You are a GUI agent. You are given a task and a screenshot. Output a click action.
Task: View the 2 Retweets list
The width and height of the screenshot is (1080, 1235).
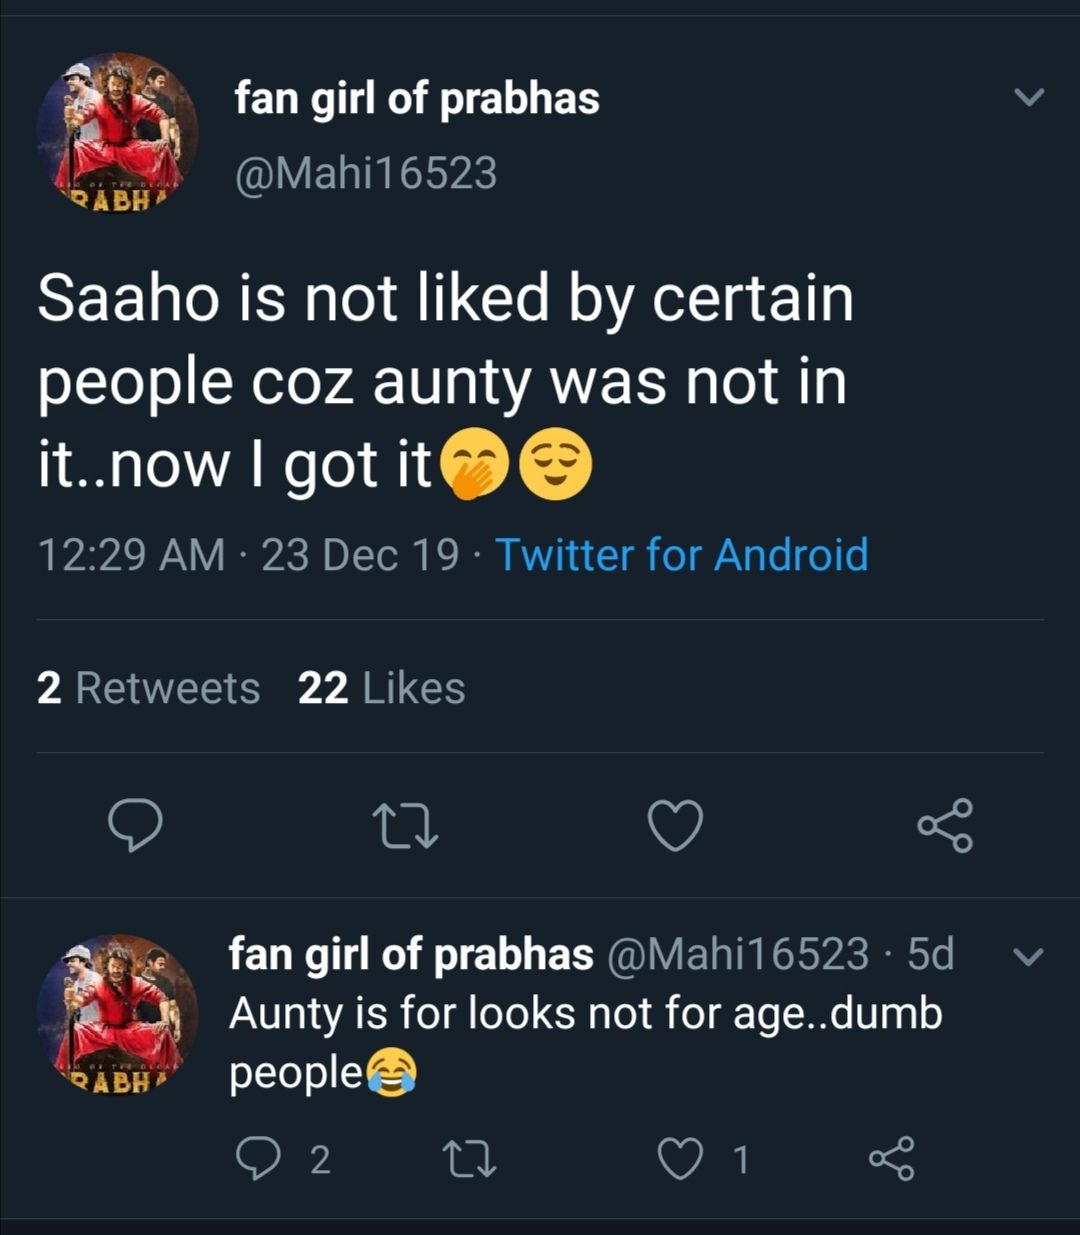pyautogui.click(x=148, y=689)
